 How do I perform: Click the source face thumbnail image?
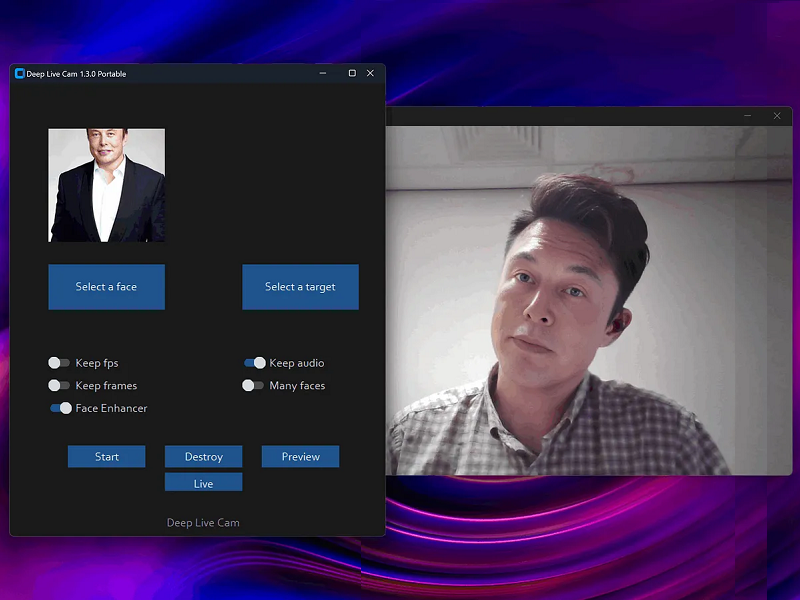point(107,185)
